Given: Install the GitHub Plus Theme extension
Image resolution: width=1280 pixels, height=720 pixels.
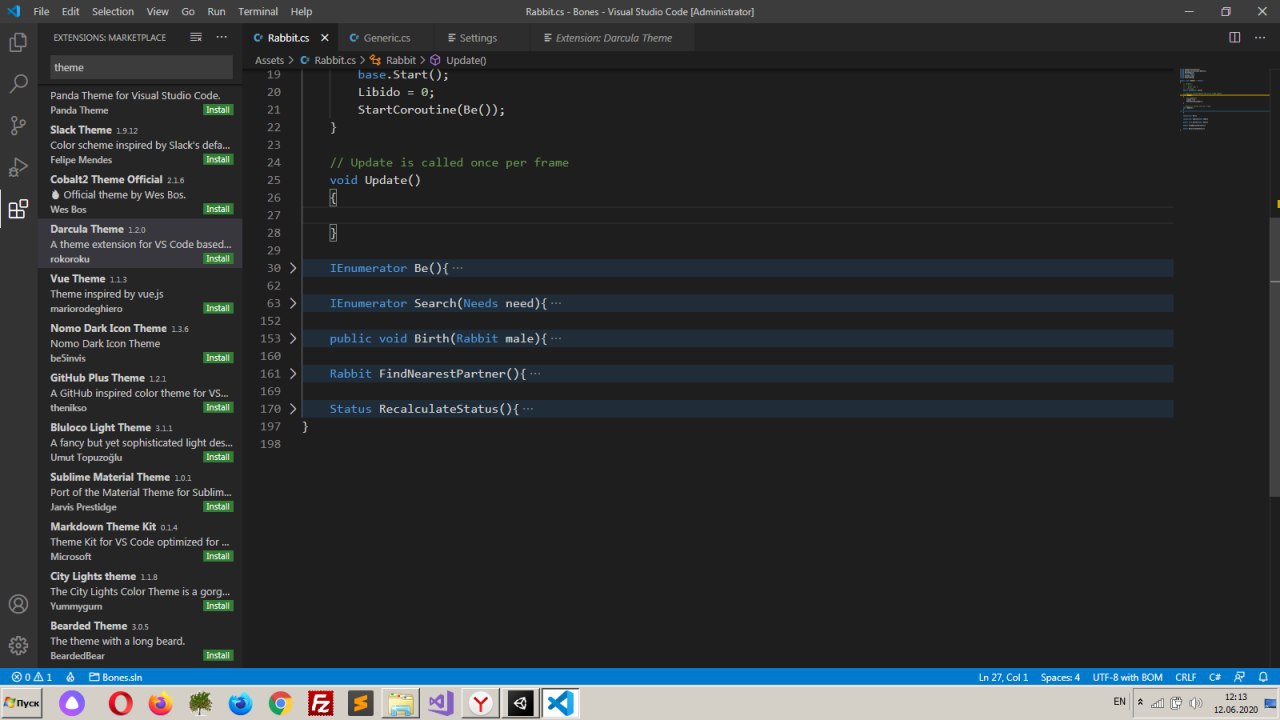Looking at the screenshot, I should [x=218, y=408].
